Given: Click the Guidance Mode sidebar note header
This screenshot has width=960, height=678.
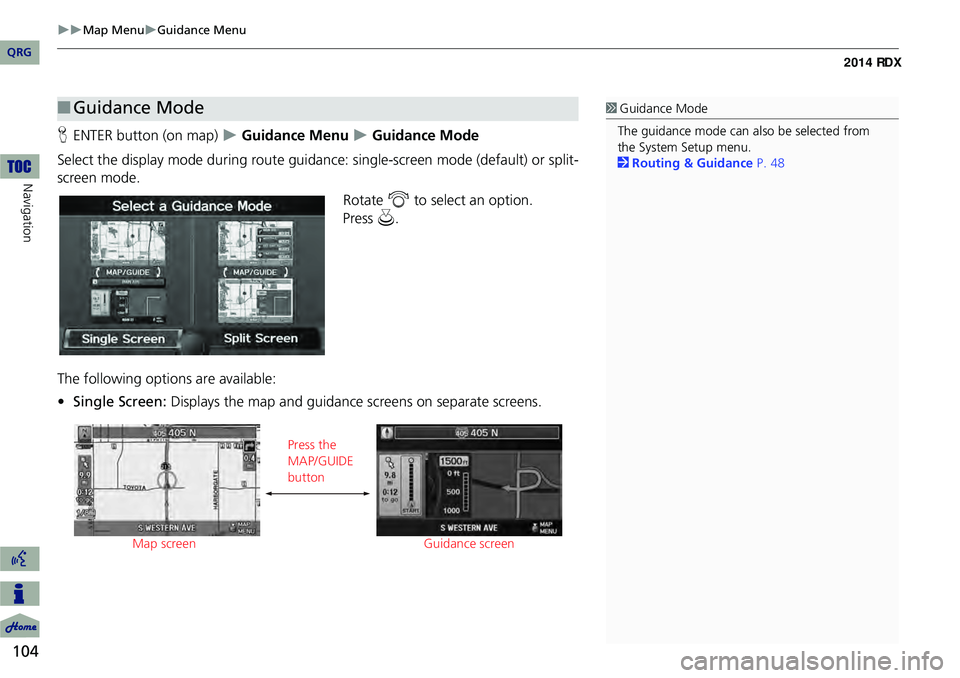Looking at the screenshot, I should 663,109.
